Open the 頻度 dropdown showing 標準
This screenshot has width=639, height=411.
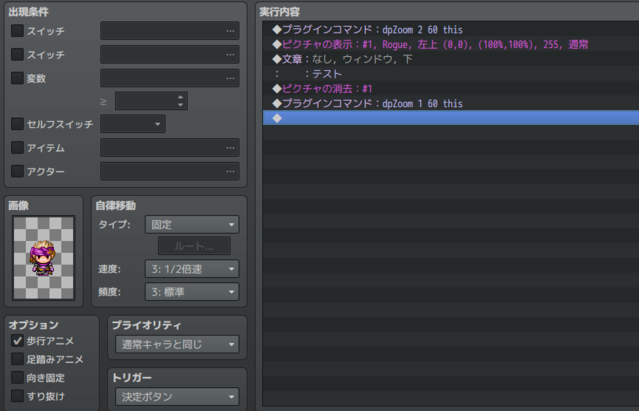pyautogui.click(x=192, y=292)
